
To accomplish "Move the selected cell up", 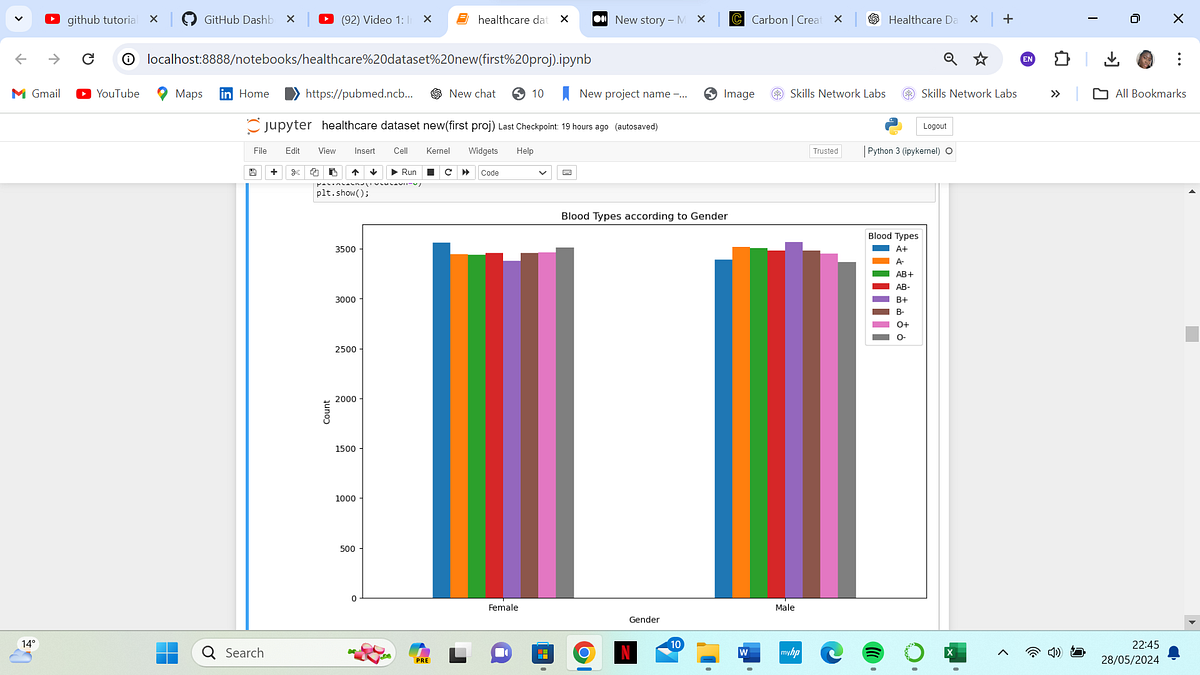I will click(x=355, y=172).
